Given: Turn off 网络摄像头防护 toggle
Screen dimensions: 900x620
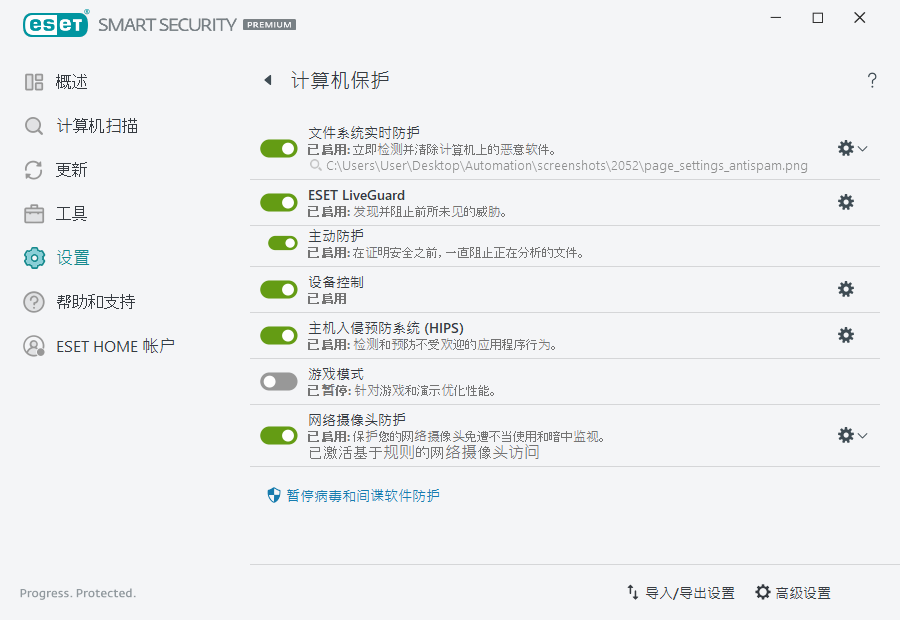Looking at the screenshot, I should point(278,435).
